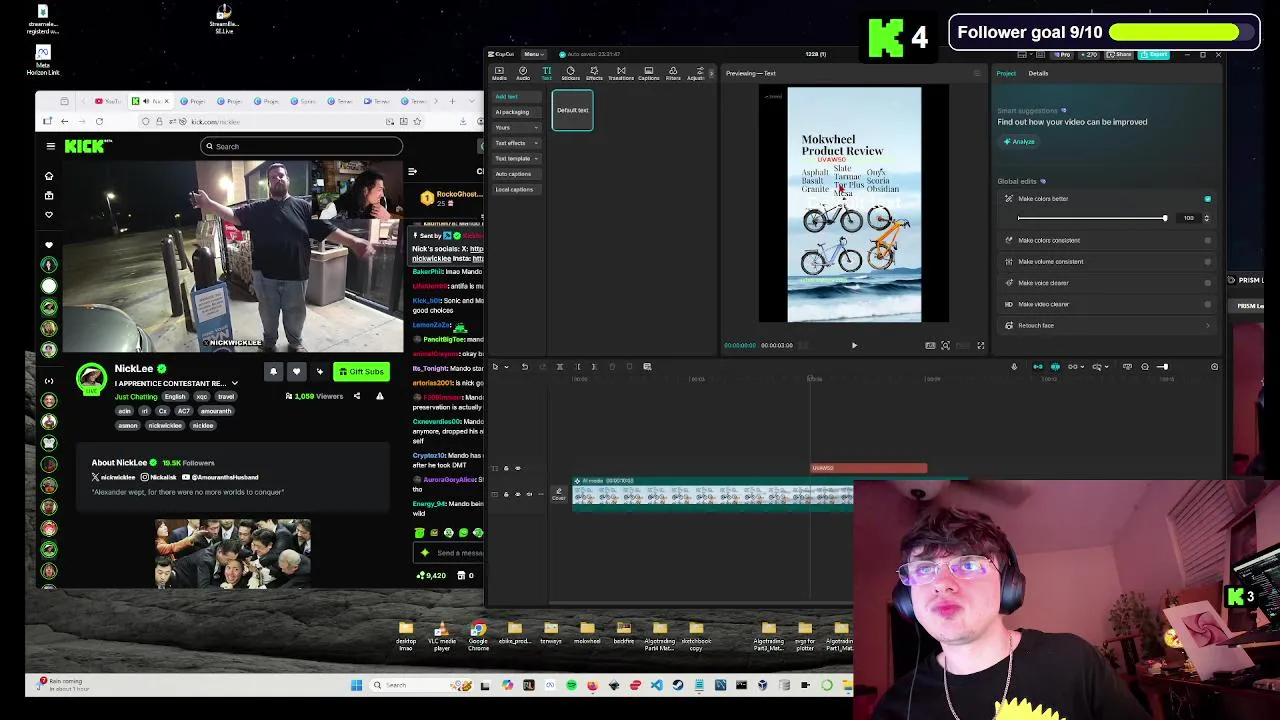Lock the text track in the timeline

click(x=506, y=468)
